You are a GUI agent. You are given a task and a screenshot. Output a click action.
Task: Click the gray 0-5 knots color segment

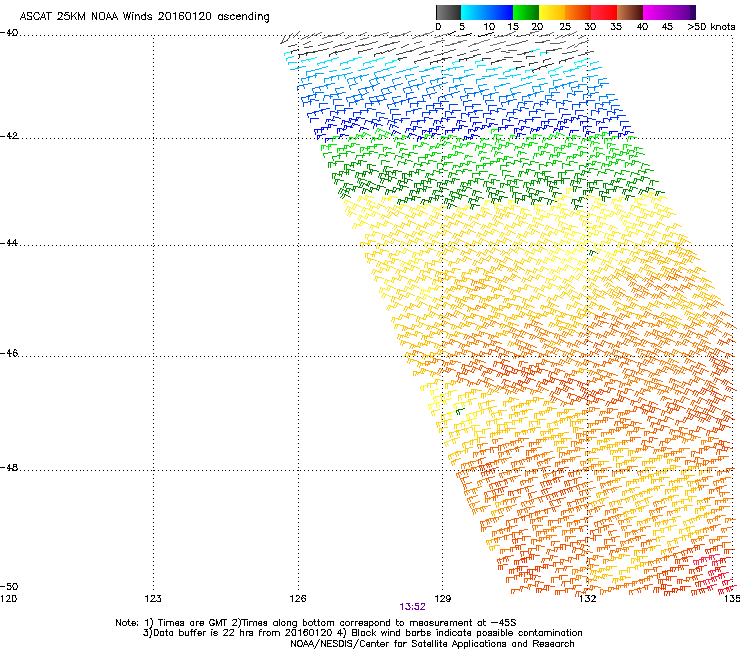[449, 12]
